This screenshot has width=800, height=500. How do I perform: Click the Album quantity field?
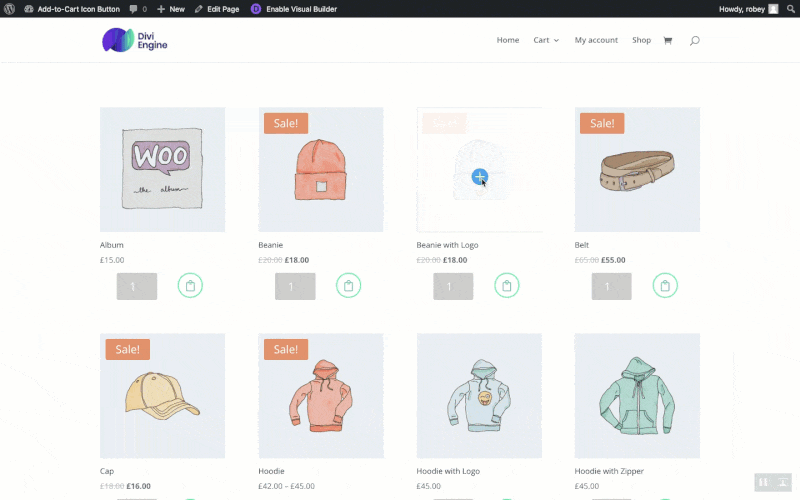137,286
